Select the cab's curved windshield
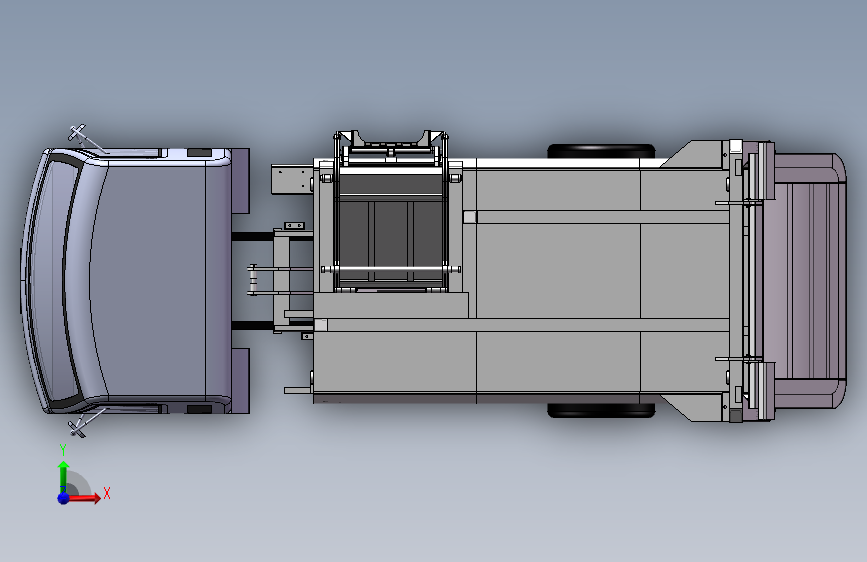Image resolution: width=867 pixels, height=562 pixels. click(53, 281)
